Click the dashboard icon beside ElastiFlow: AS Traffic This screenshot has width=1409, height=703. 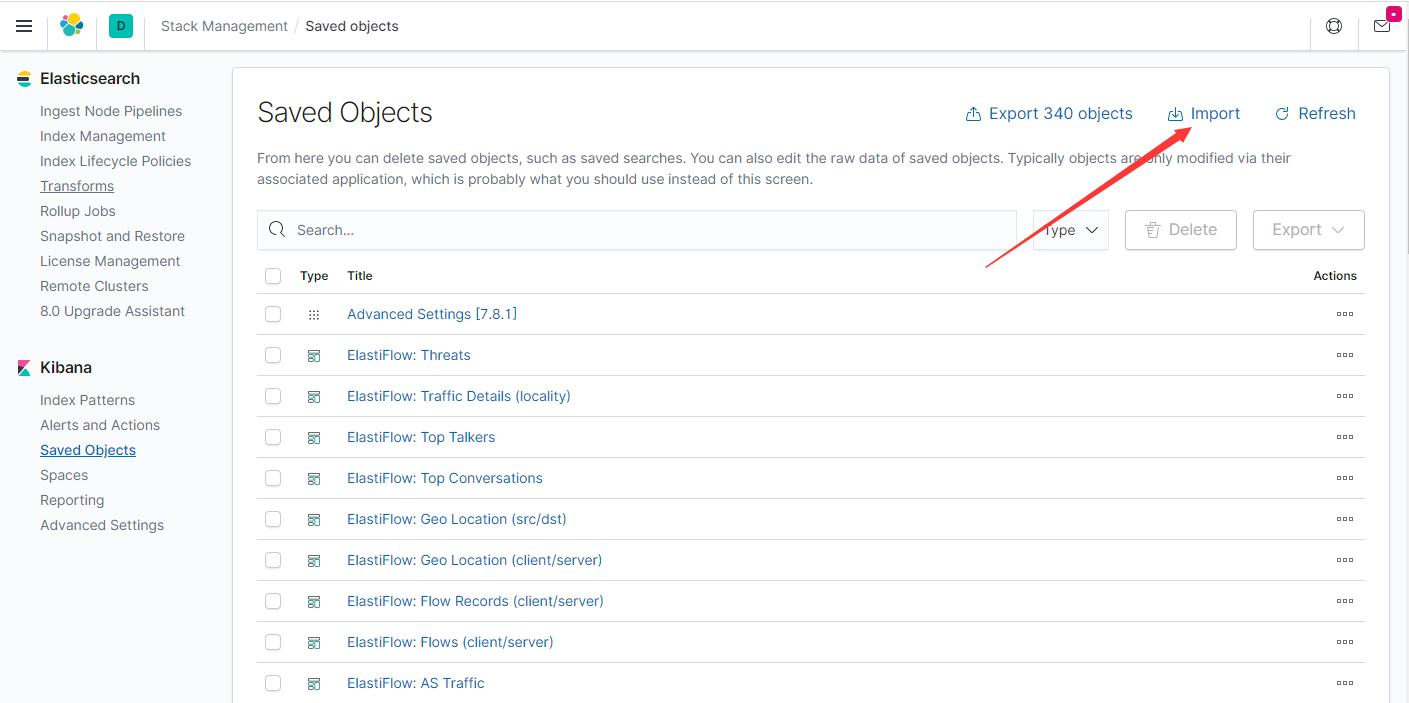(314, 683)
